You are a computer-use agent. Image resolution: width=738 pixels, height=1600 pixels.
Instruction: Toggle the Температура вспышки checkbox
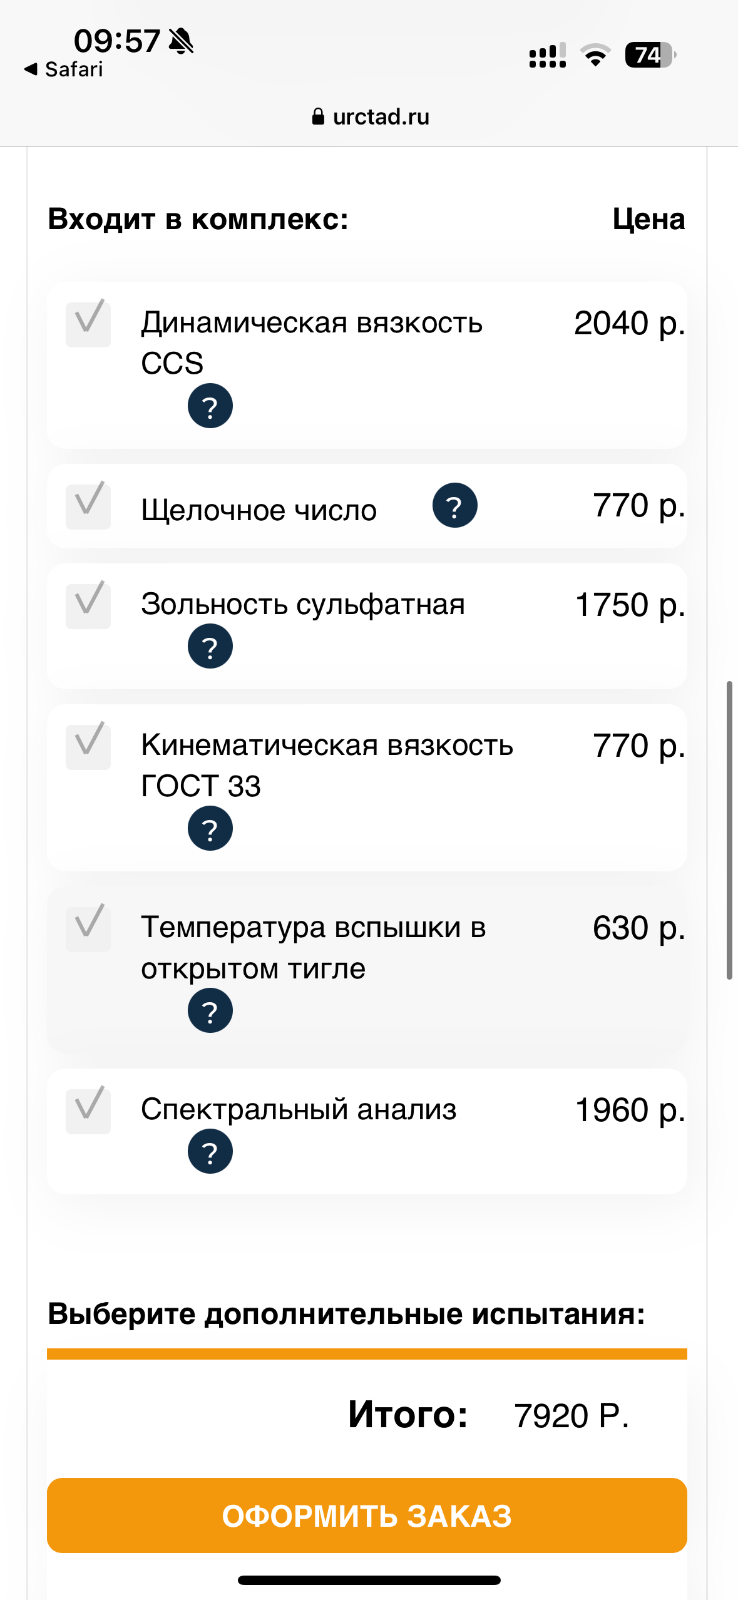pyautogui.click(x=88, y=929)
